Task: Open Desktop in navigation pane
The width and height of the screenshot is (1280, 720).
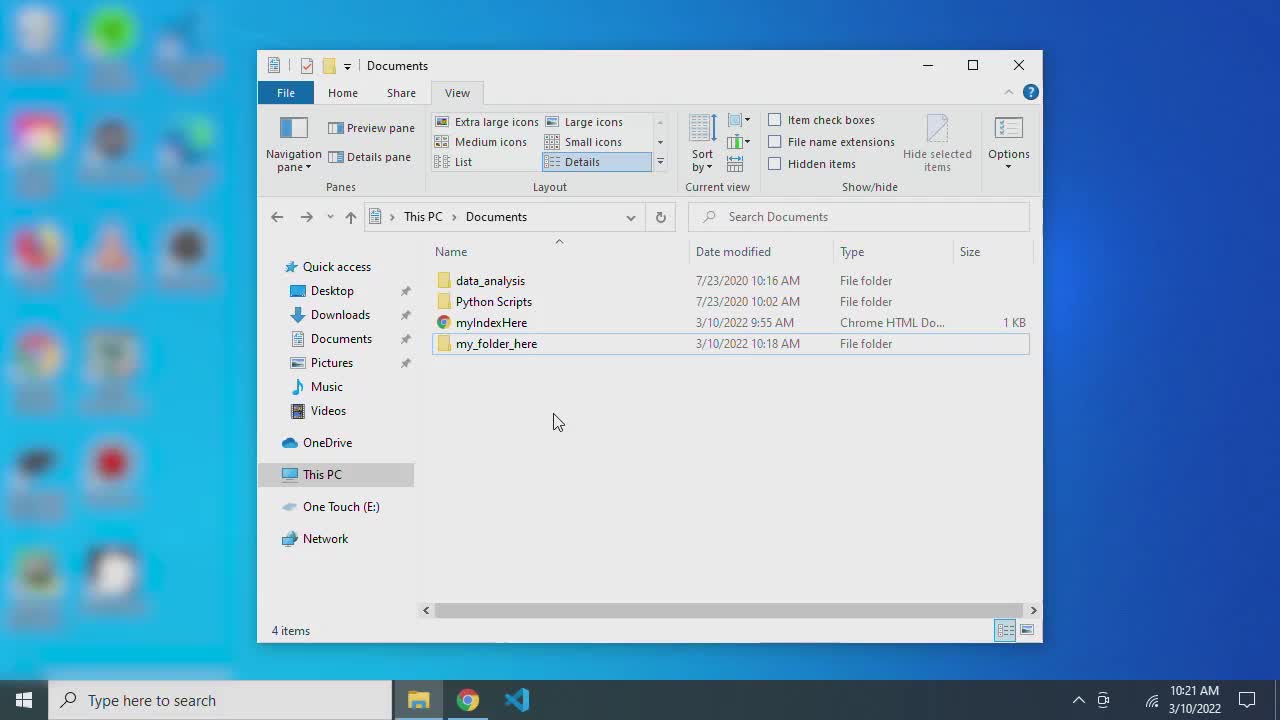Action: pos(332,291)
